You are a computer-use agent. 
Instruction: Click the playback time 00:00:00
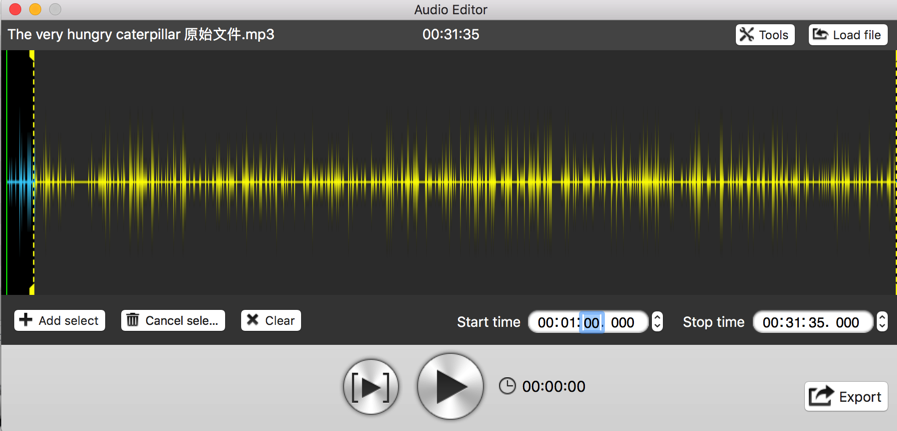pyautogui.click(x=554, y=387)
